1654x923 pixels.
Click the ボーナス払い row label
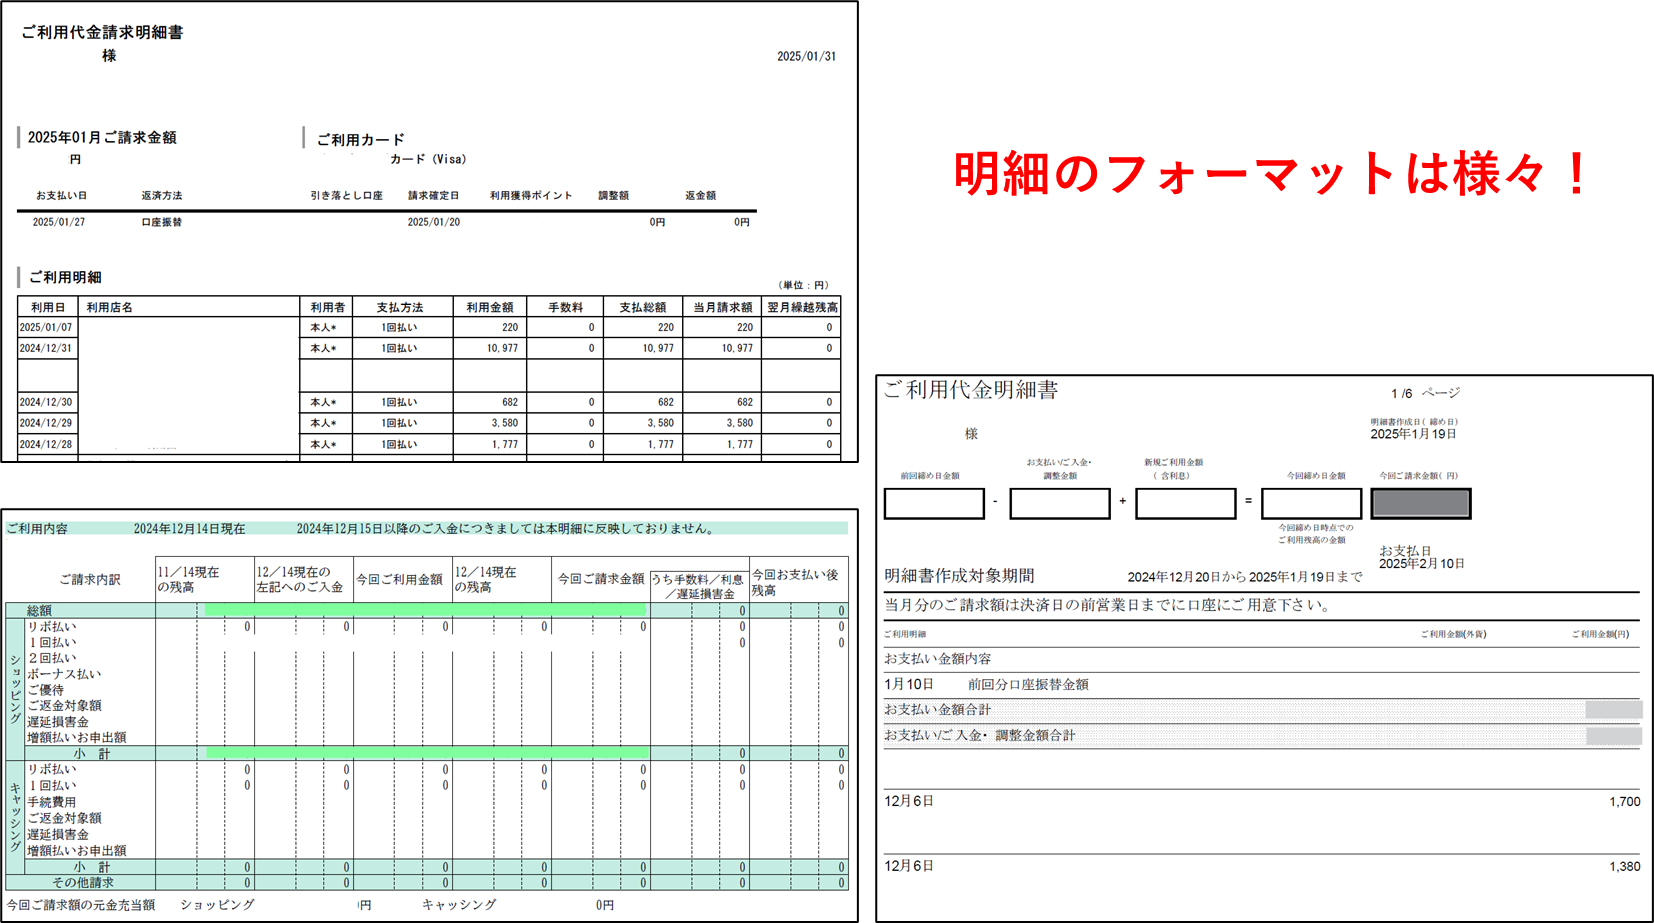pos(65,675)
